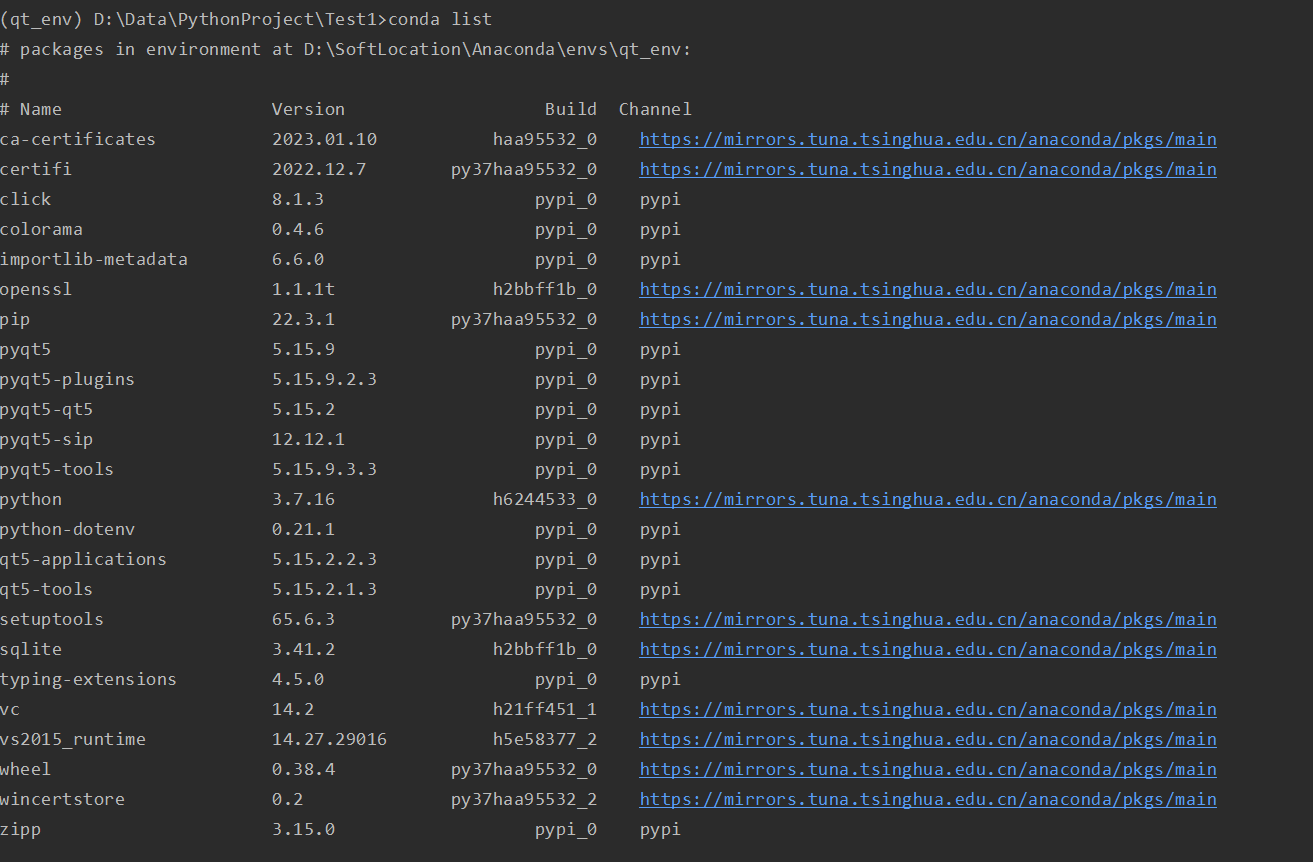Viewport: 1313px width, 862px height.
Task: Click the 'python-dotenv' package name
Action: [67, 529]
